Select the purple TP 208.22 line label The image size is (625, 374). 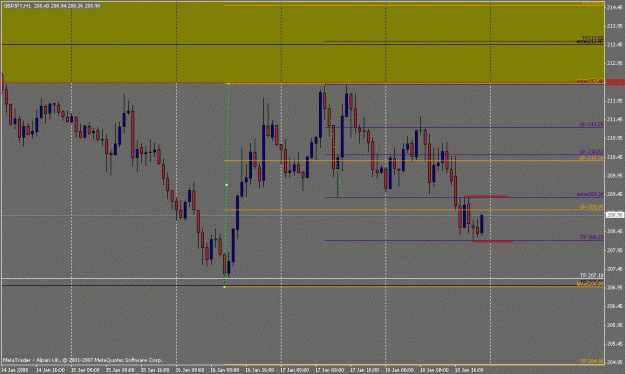pyautogui.click(x=592, y=237)
